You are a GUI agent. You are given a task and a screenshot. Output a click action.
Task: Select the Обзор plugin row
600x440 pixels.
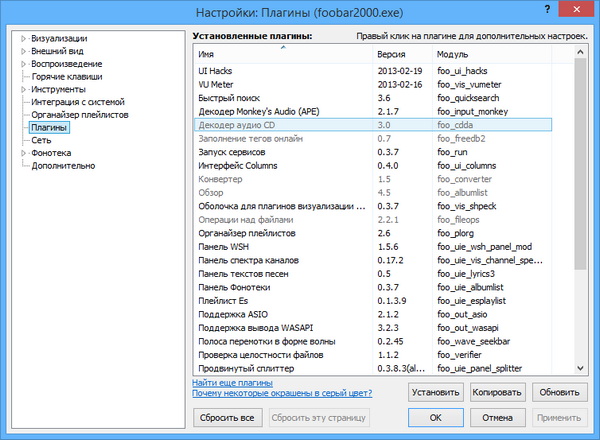(373, 193)
